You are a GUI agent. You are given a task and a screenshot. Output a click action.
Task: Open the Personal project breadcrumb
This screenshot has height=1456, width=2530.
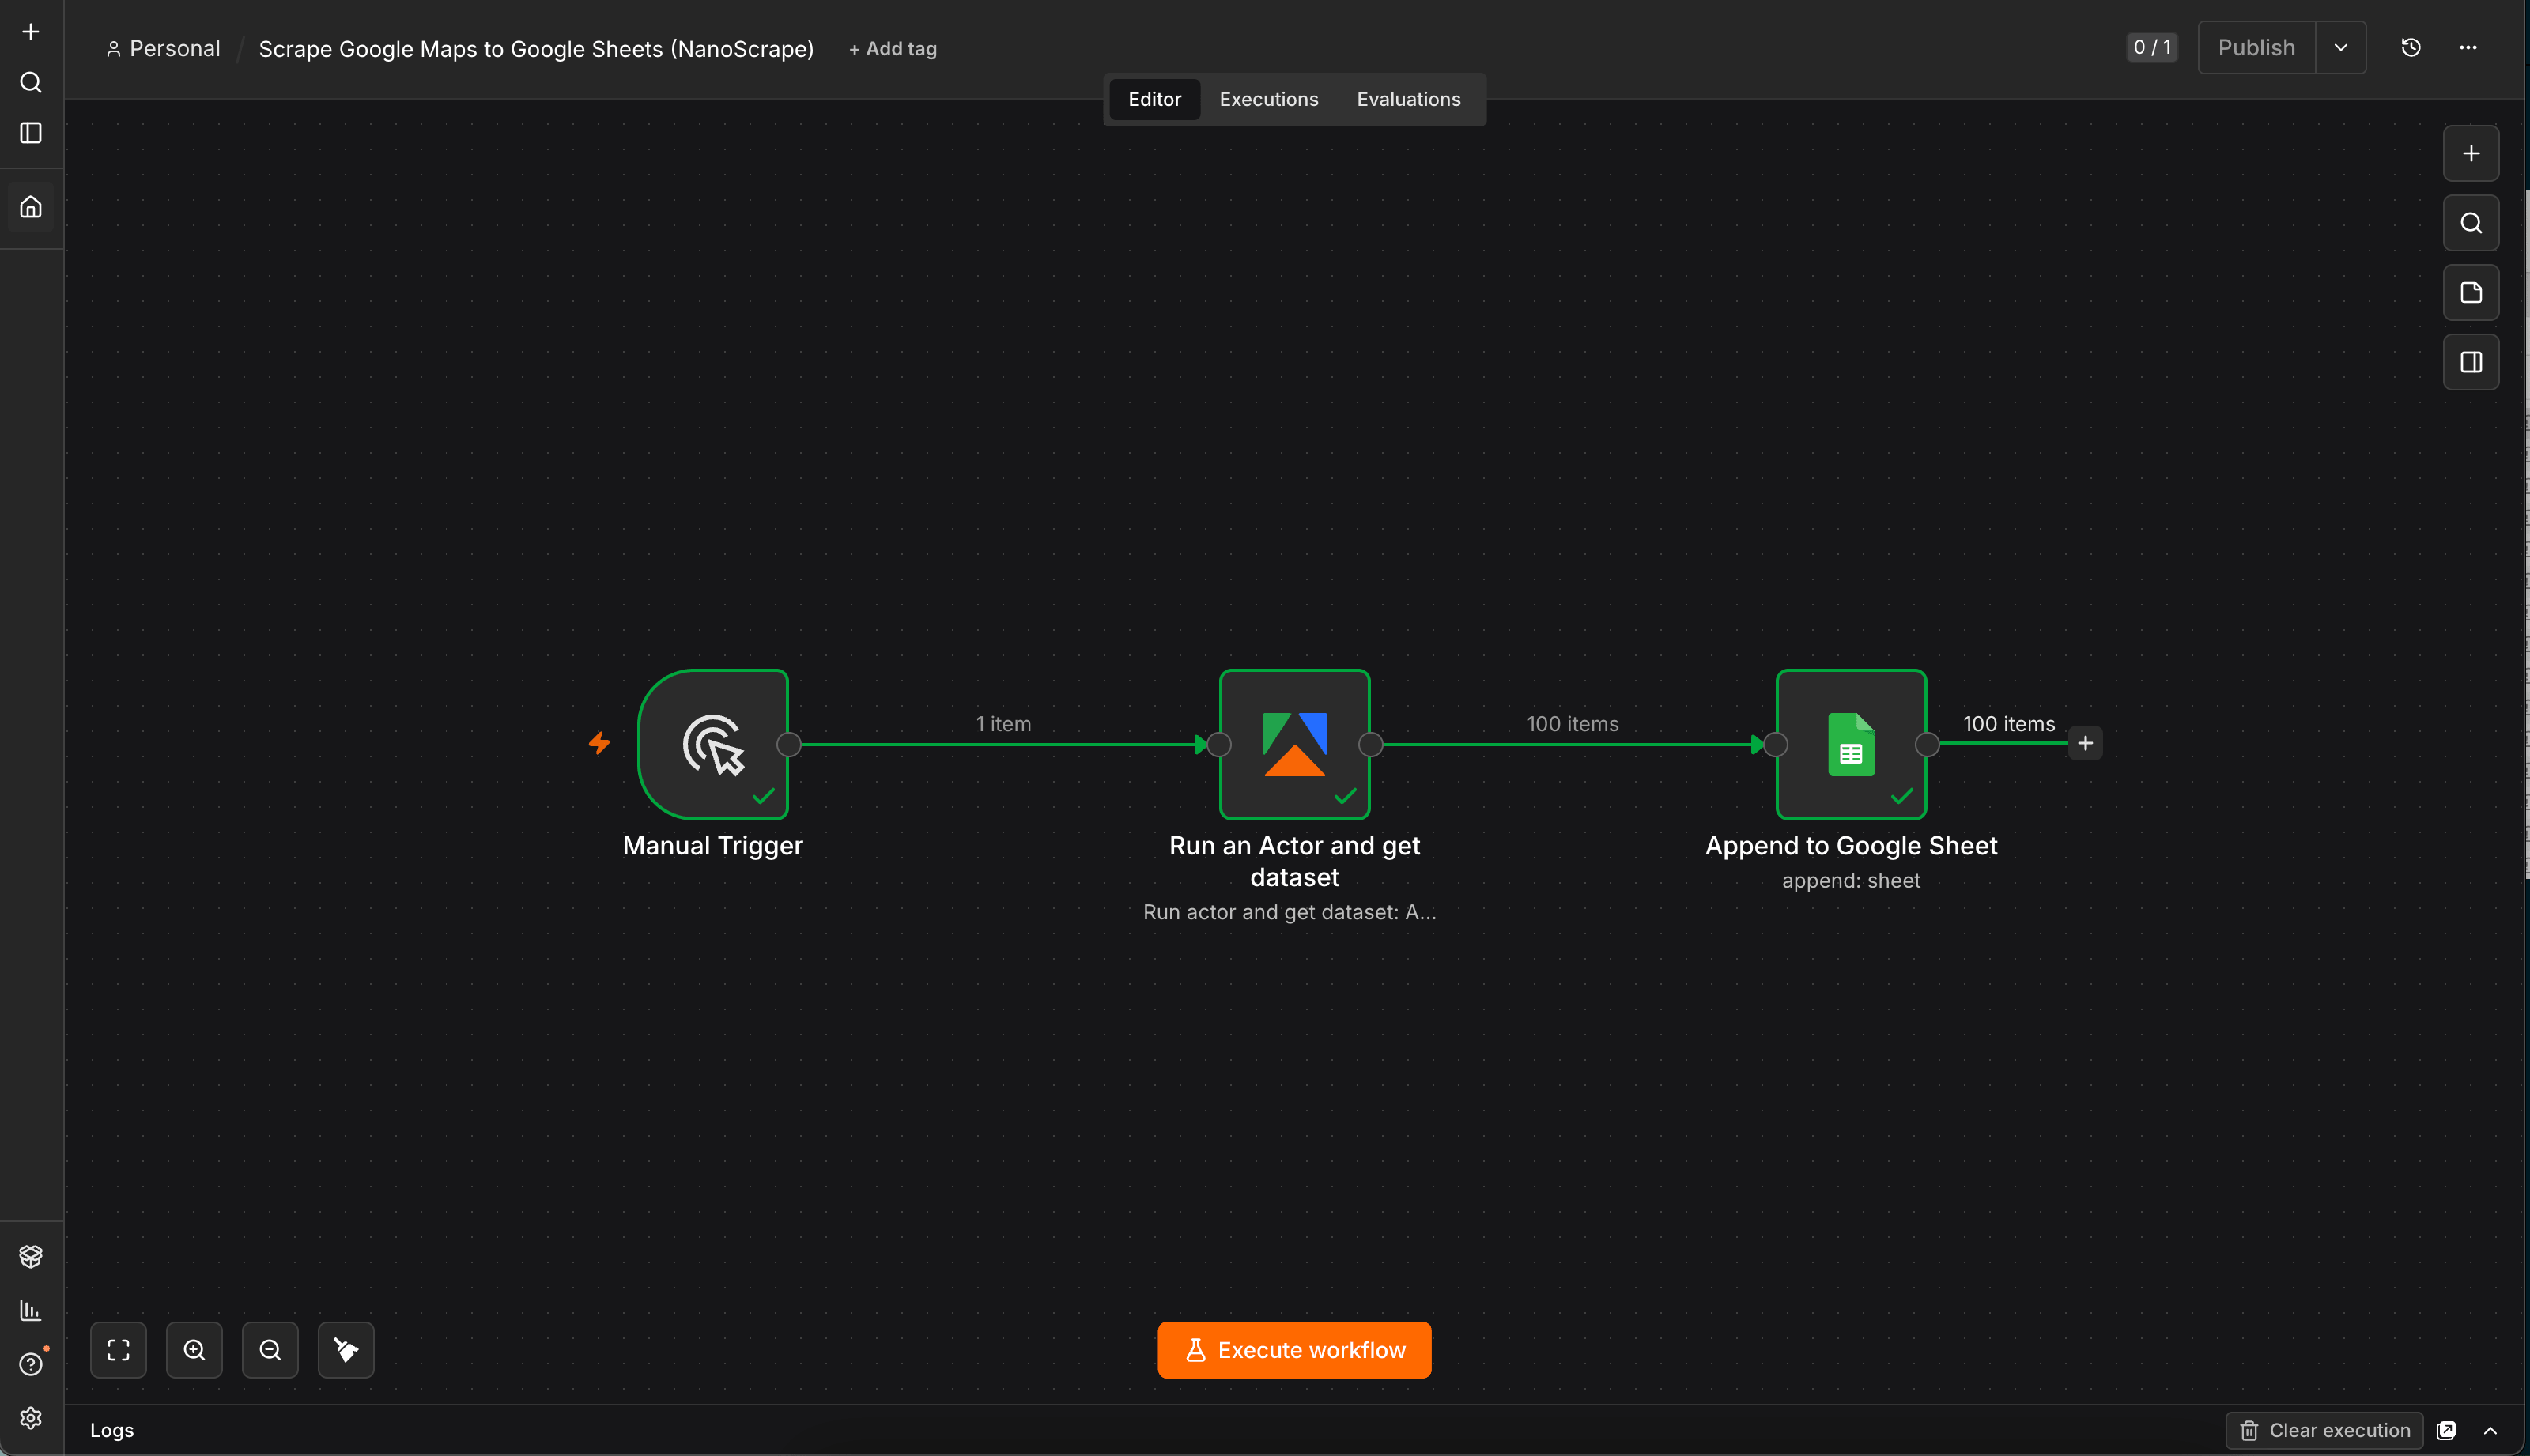[x=163, y=48]
